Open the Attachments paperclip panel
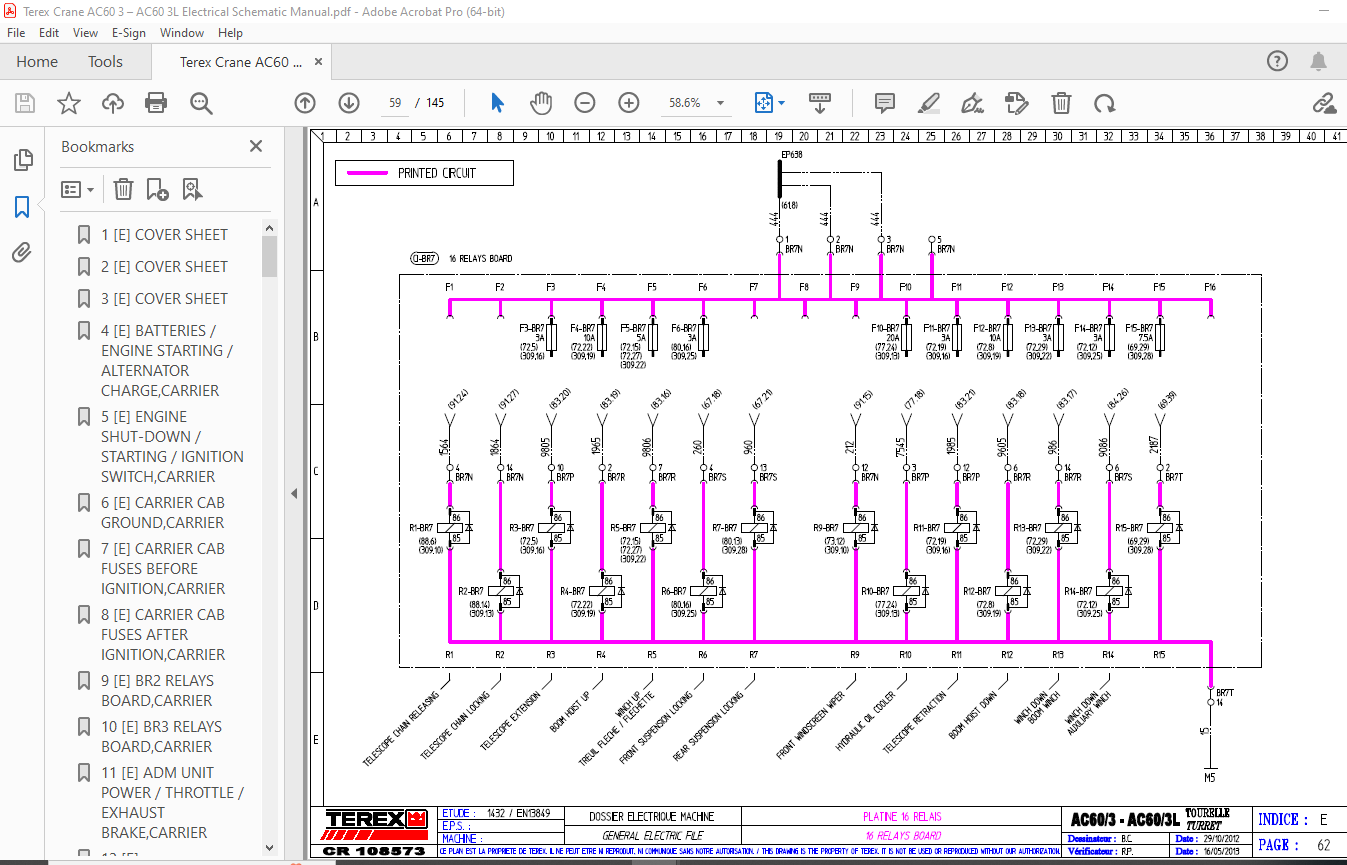Viewport: 1347px width, 865px height. (22, 252)
